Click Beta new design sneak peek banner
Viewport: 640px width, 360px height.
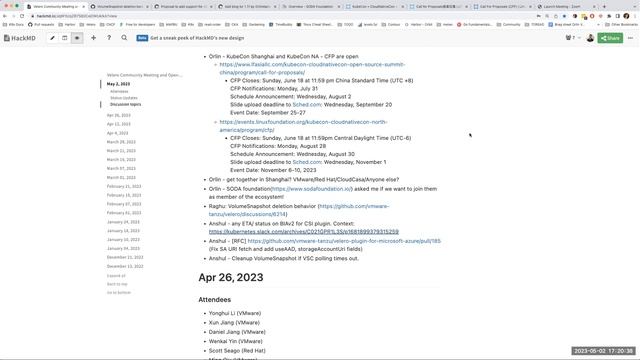click(x=190, y=38)
